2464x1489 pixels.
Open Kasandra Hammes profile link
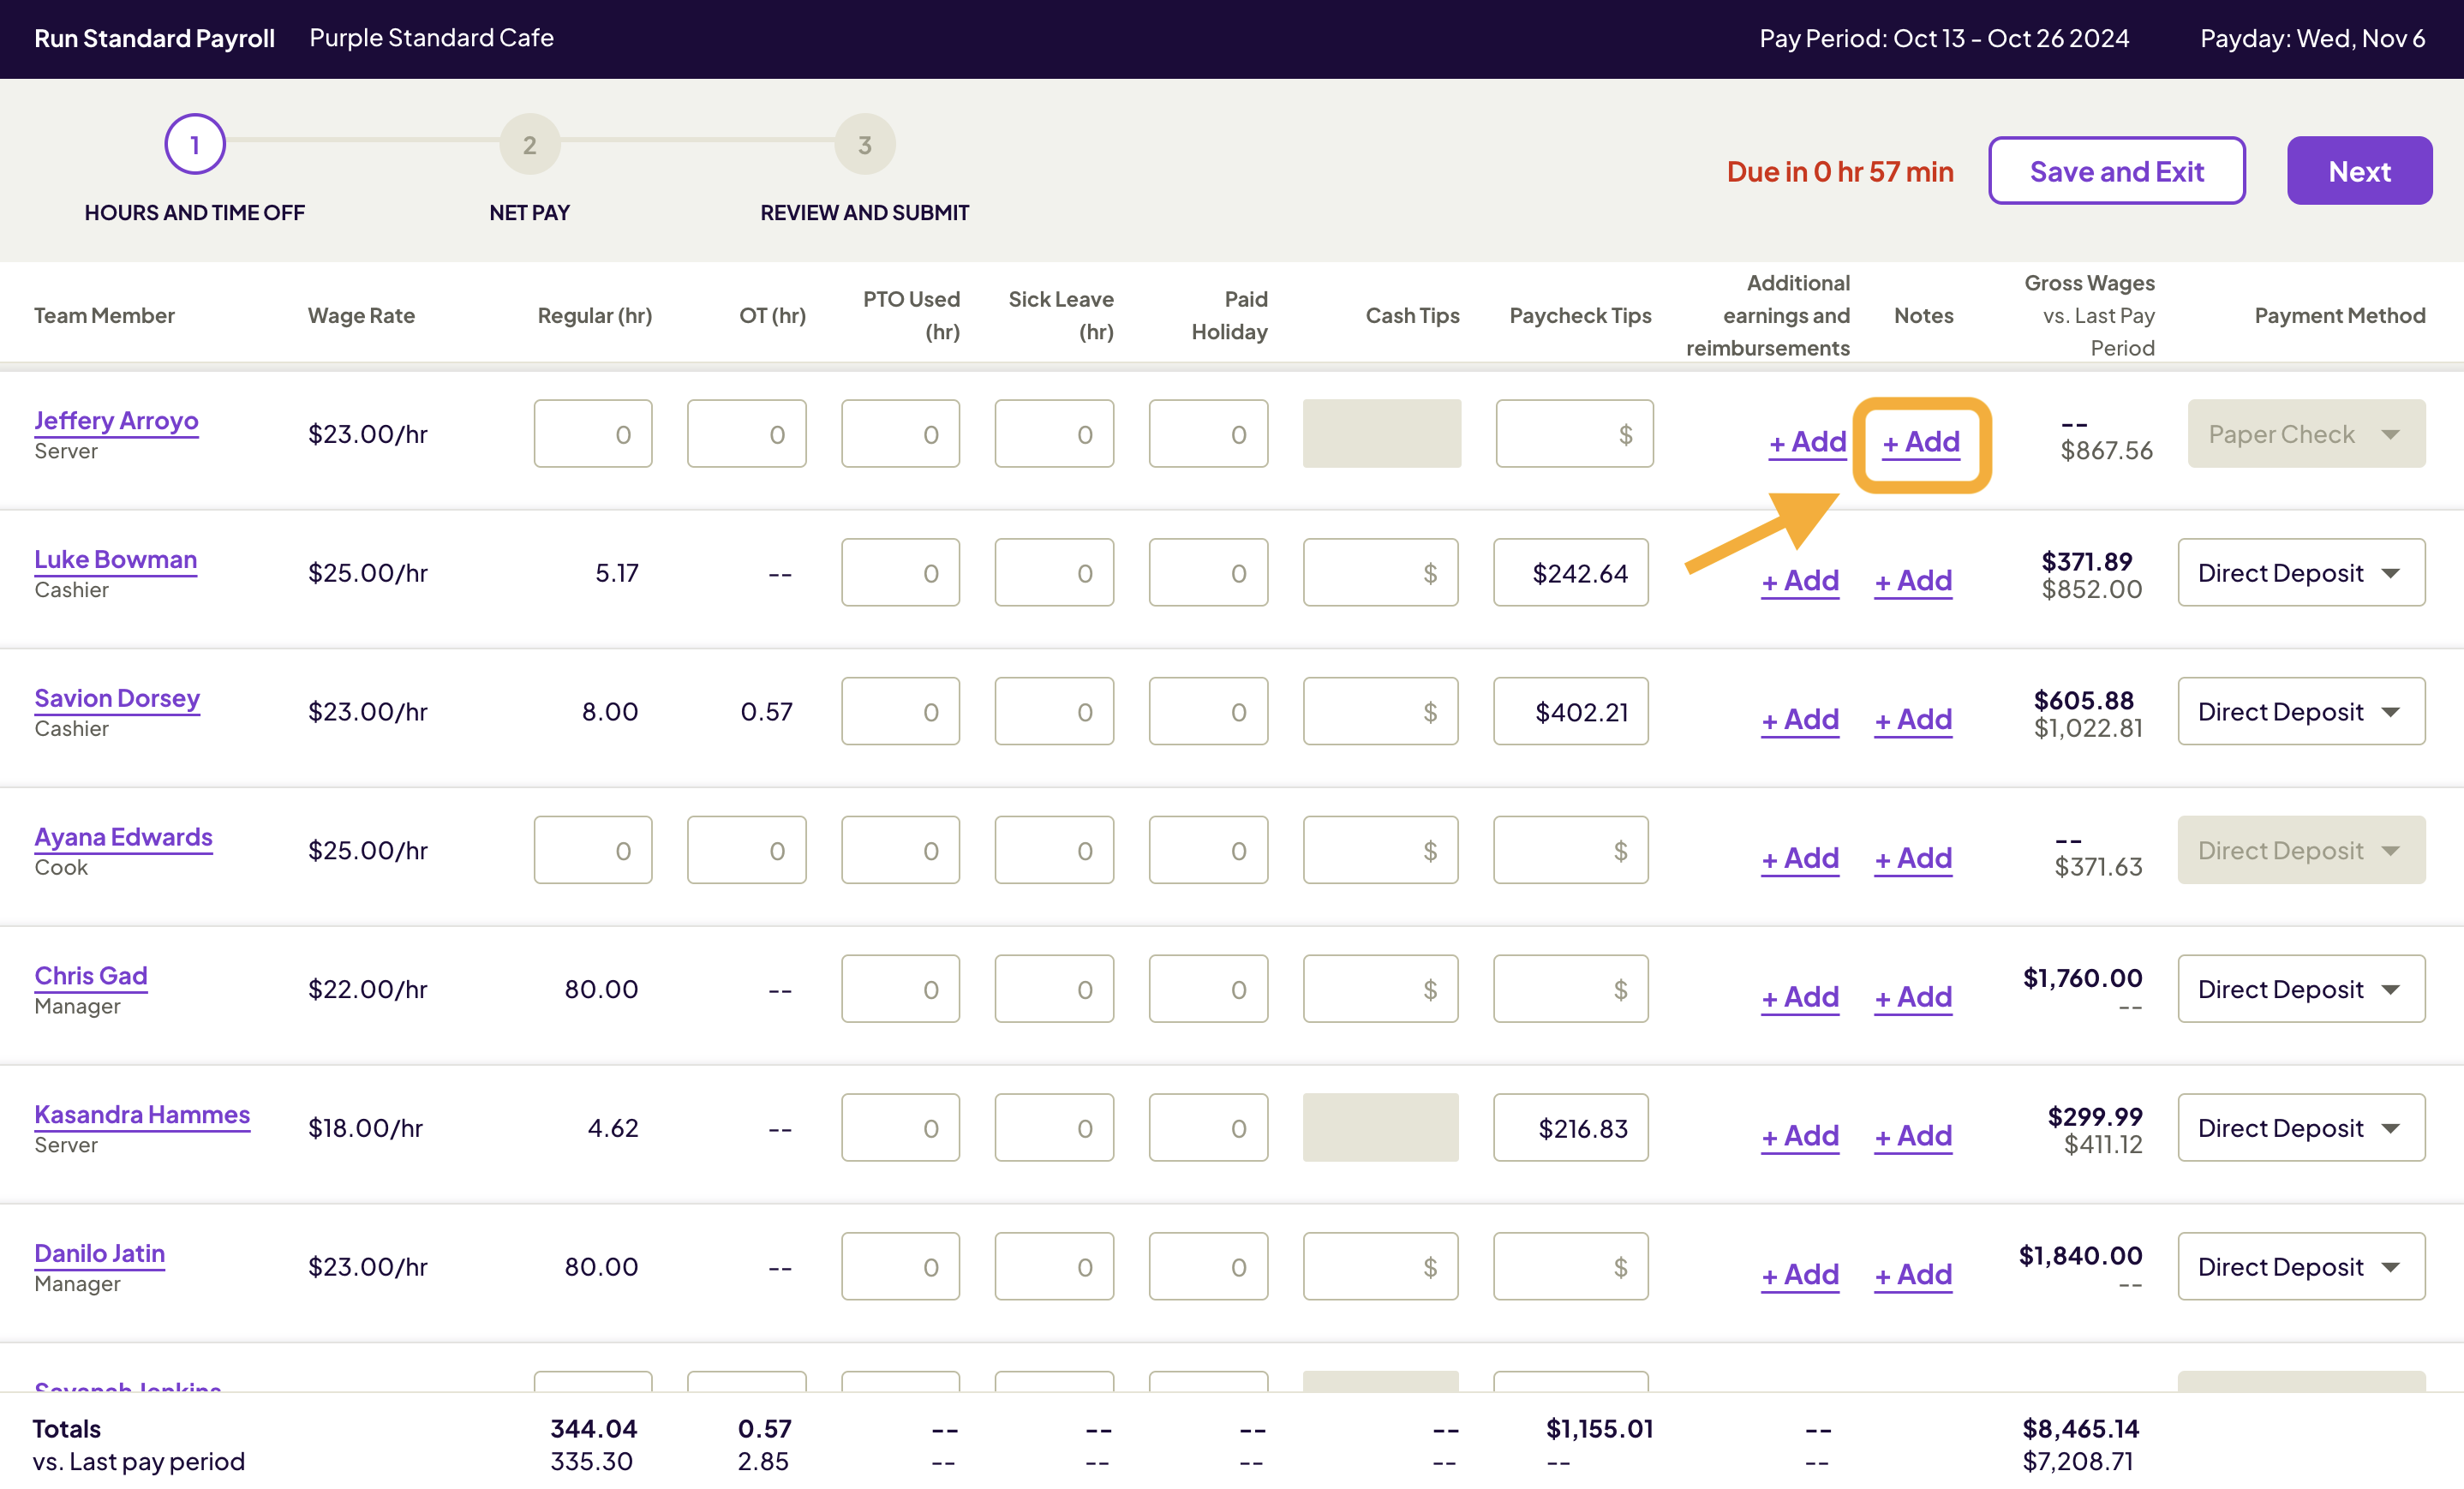pyautogui.click(x=142, y=1114)
